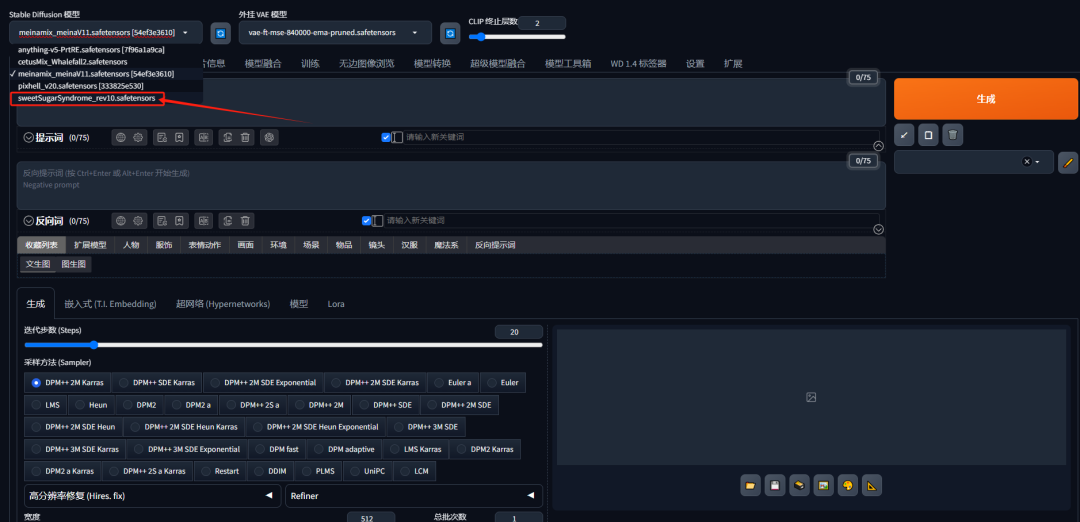Click the bookmark favorites icon in the 反向词 toolbar
This screenshot has width=1080, height=522.
point(178,220)
